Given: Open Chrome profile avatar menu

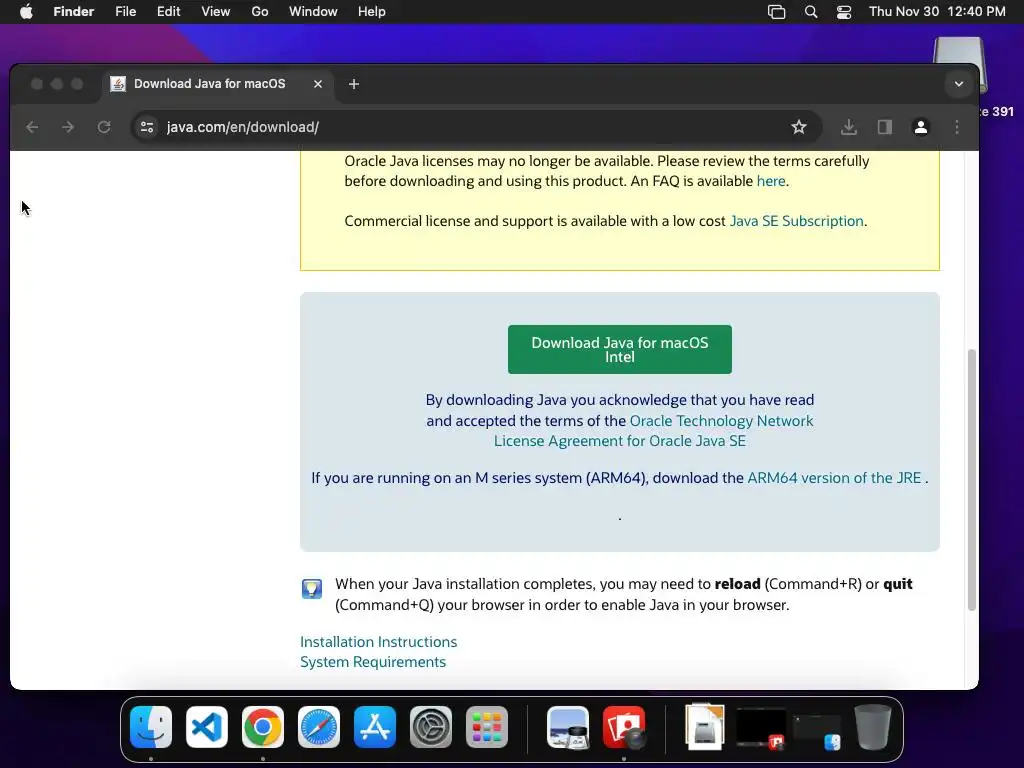Looking at the screenshot, I should [921, 127].
